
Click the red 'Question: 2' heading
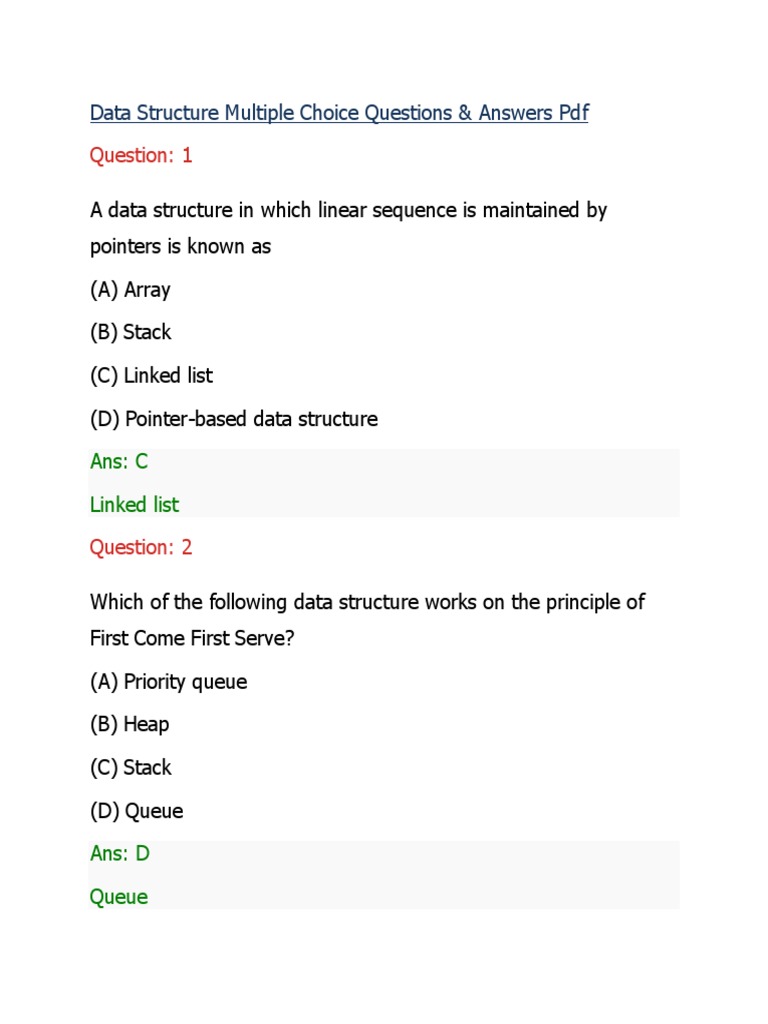141,547
